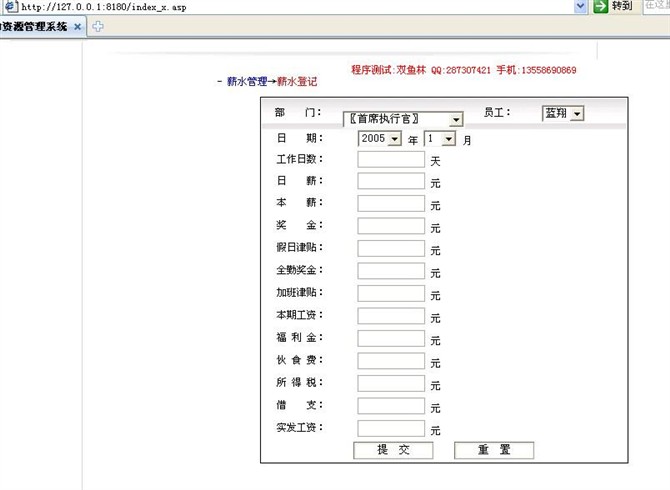Image resolution: width=670 pixels, height=490 pixels.
Task: Click the 薪水登记 breadcrumb link
Action: (x=297, y=81)
